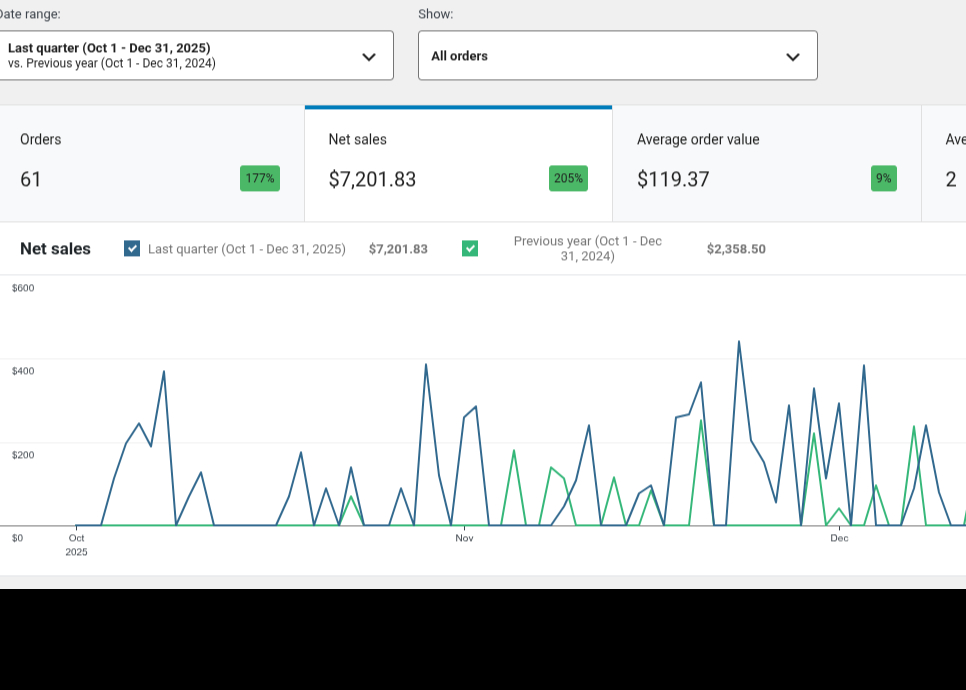Click the Oct 2025 axis label

pyautogui.click(x=77, y=544)
